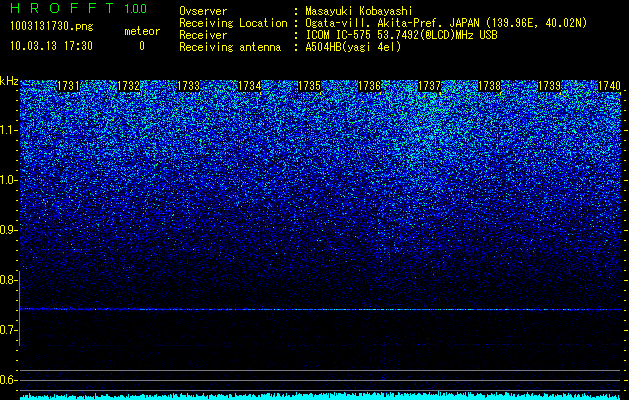Select the observer name Masayuki Kobayashi
Screen dimensions: 629x400
359,11
